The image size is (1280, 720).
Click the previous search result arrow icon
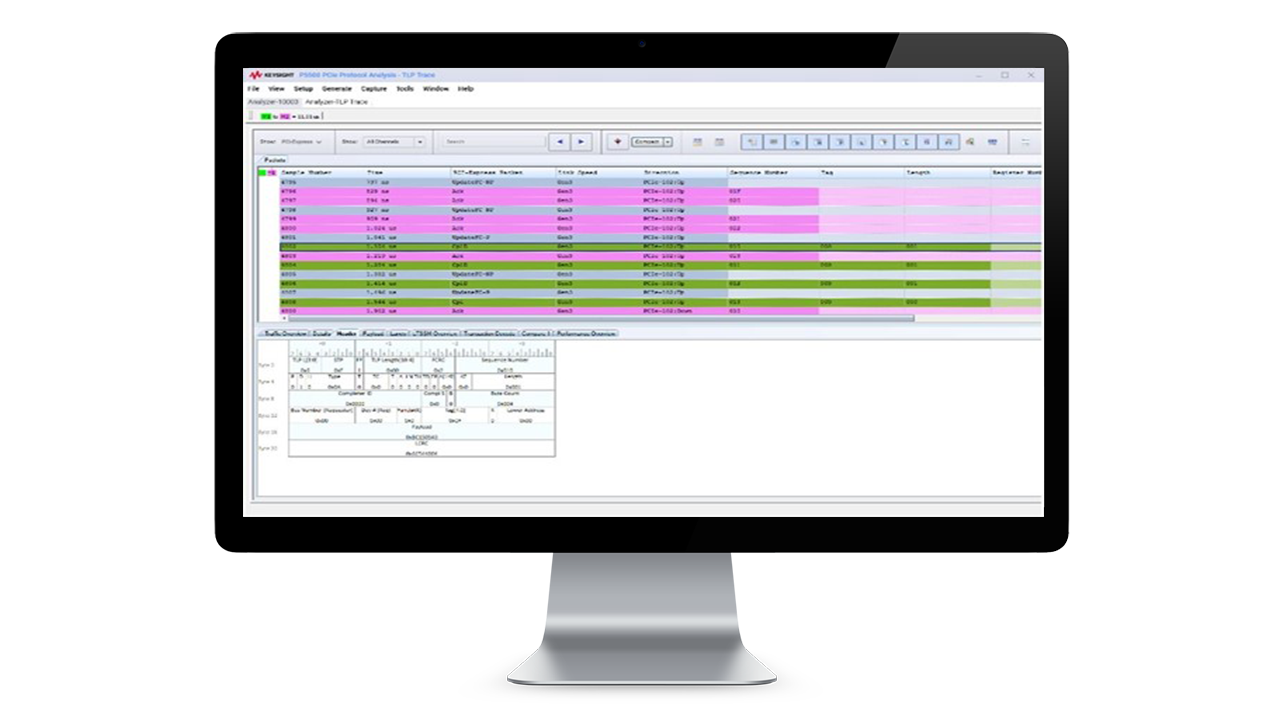click(559, 141)
